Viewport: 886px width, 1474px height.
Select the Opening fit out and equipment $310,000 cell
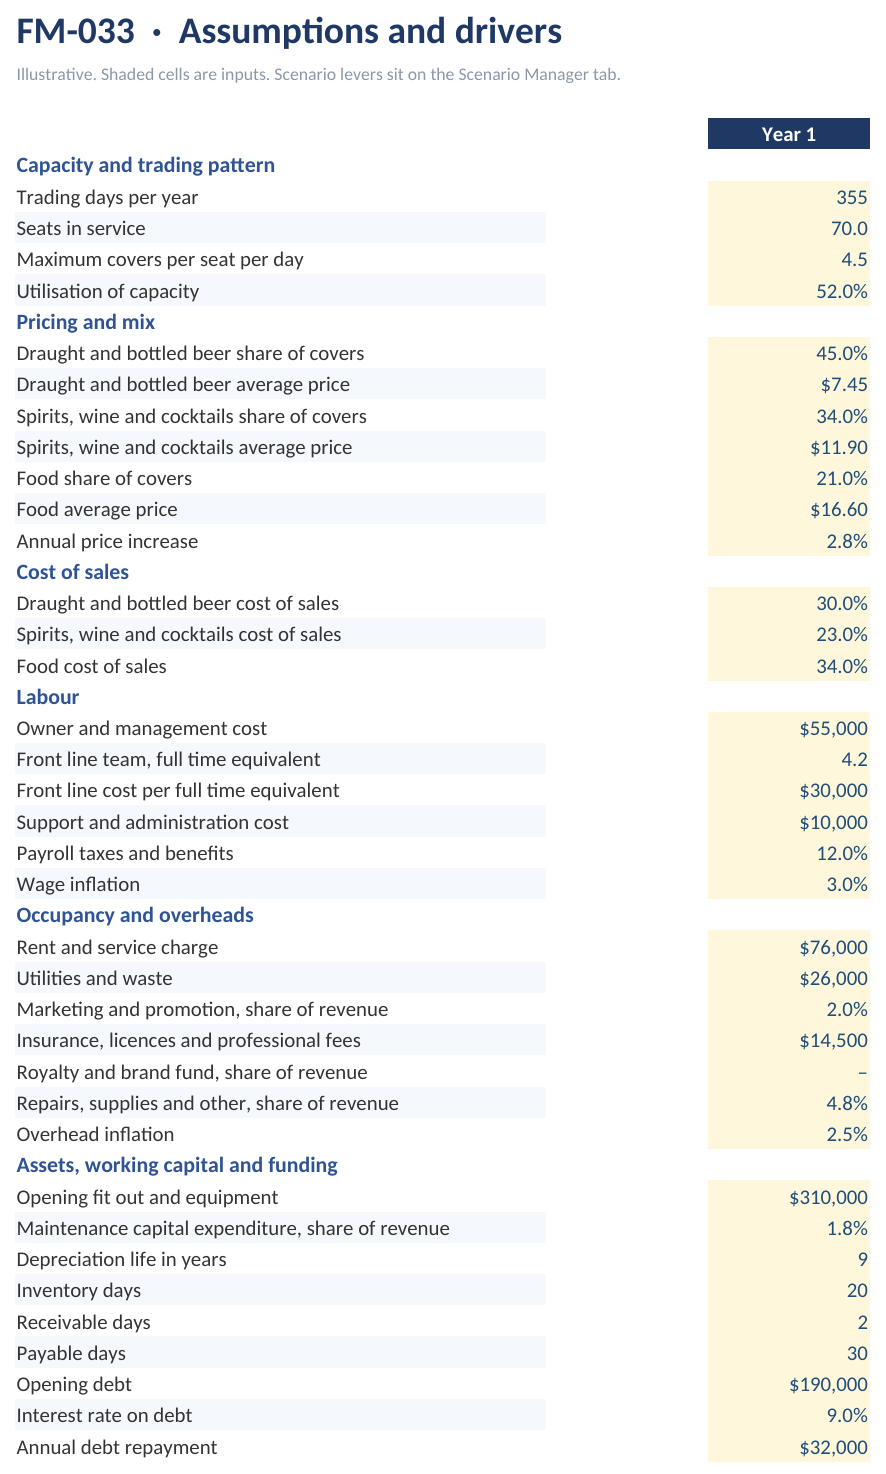pyautogui.click(x=789, y=1197)
